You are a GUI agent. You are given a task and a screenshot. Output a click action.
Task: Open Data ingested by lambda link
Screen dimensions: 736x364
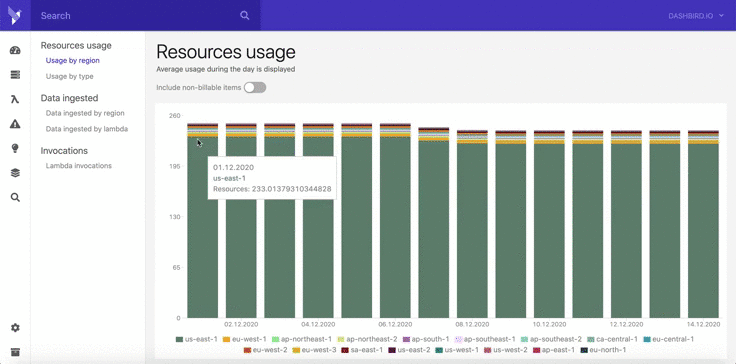pos(87,129)
